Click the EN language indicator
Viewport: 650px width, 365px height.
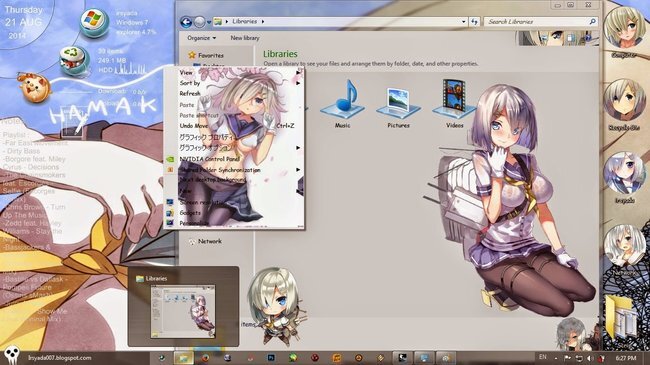(x=542, y=357)
